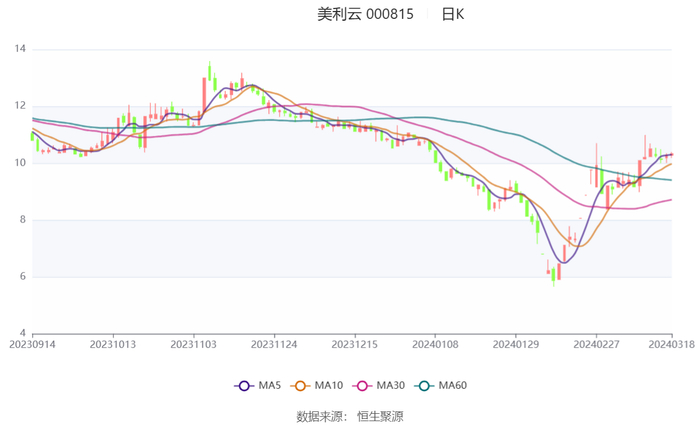This screenshot has height=426, width=700.
Task: Click the MA30 pink legend marker
Action: [361, 386]
